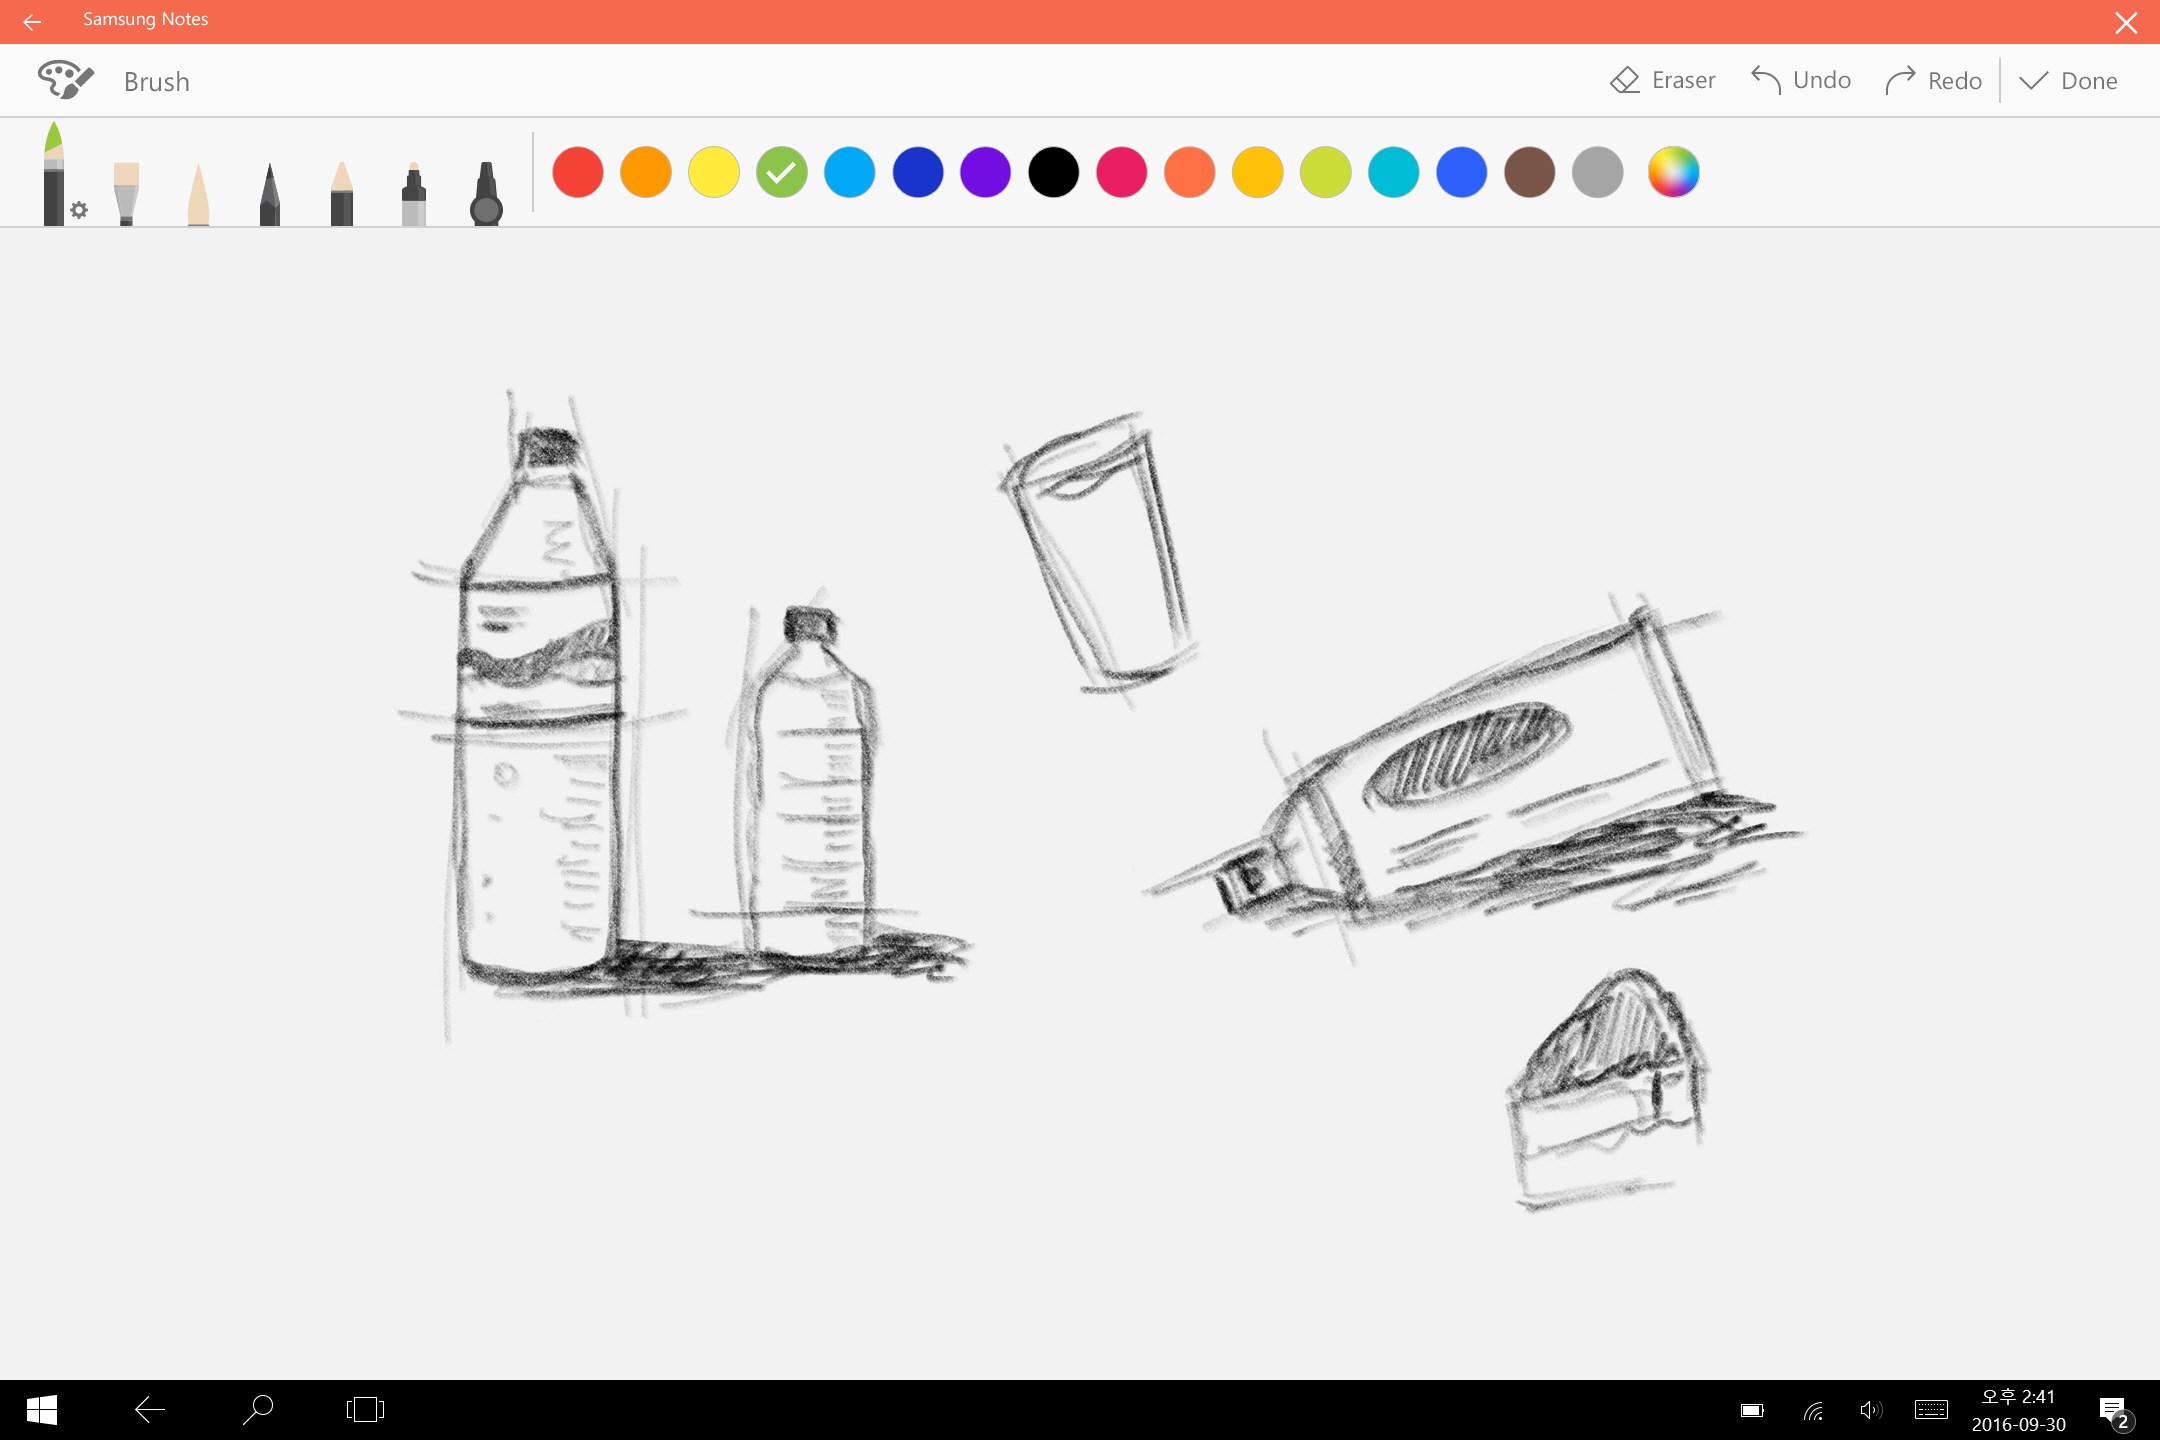
Task: Select the red color swatch
Action: 578,172
